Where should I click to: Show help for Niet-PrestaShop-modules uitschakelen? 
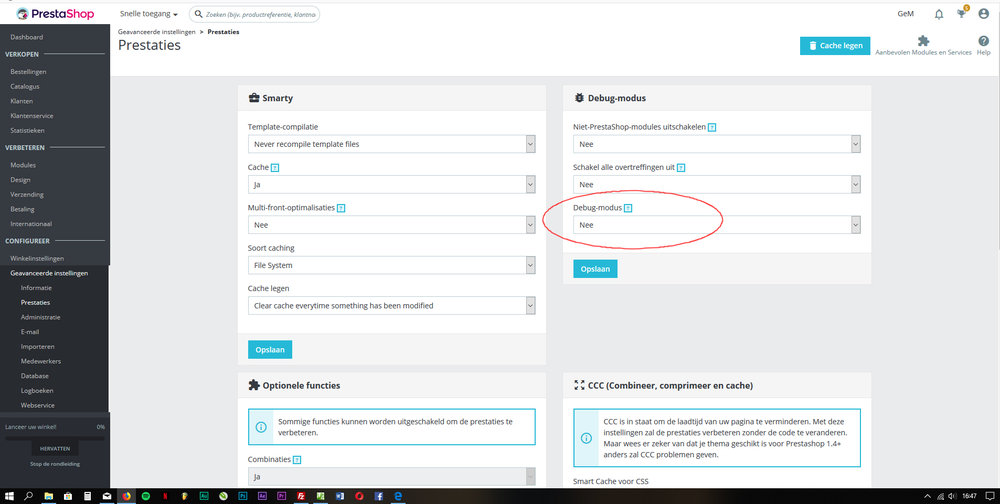point(712,128)
